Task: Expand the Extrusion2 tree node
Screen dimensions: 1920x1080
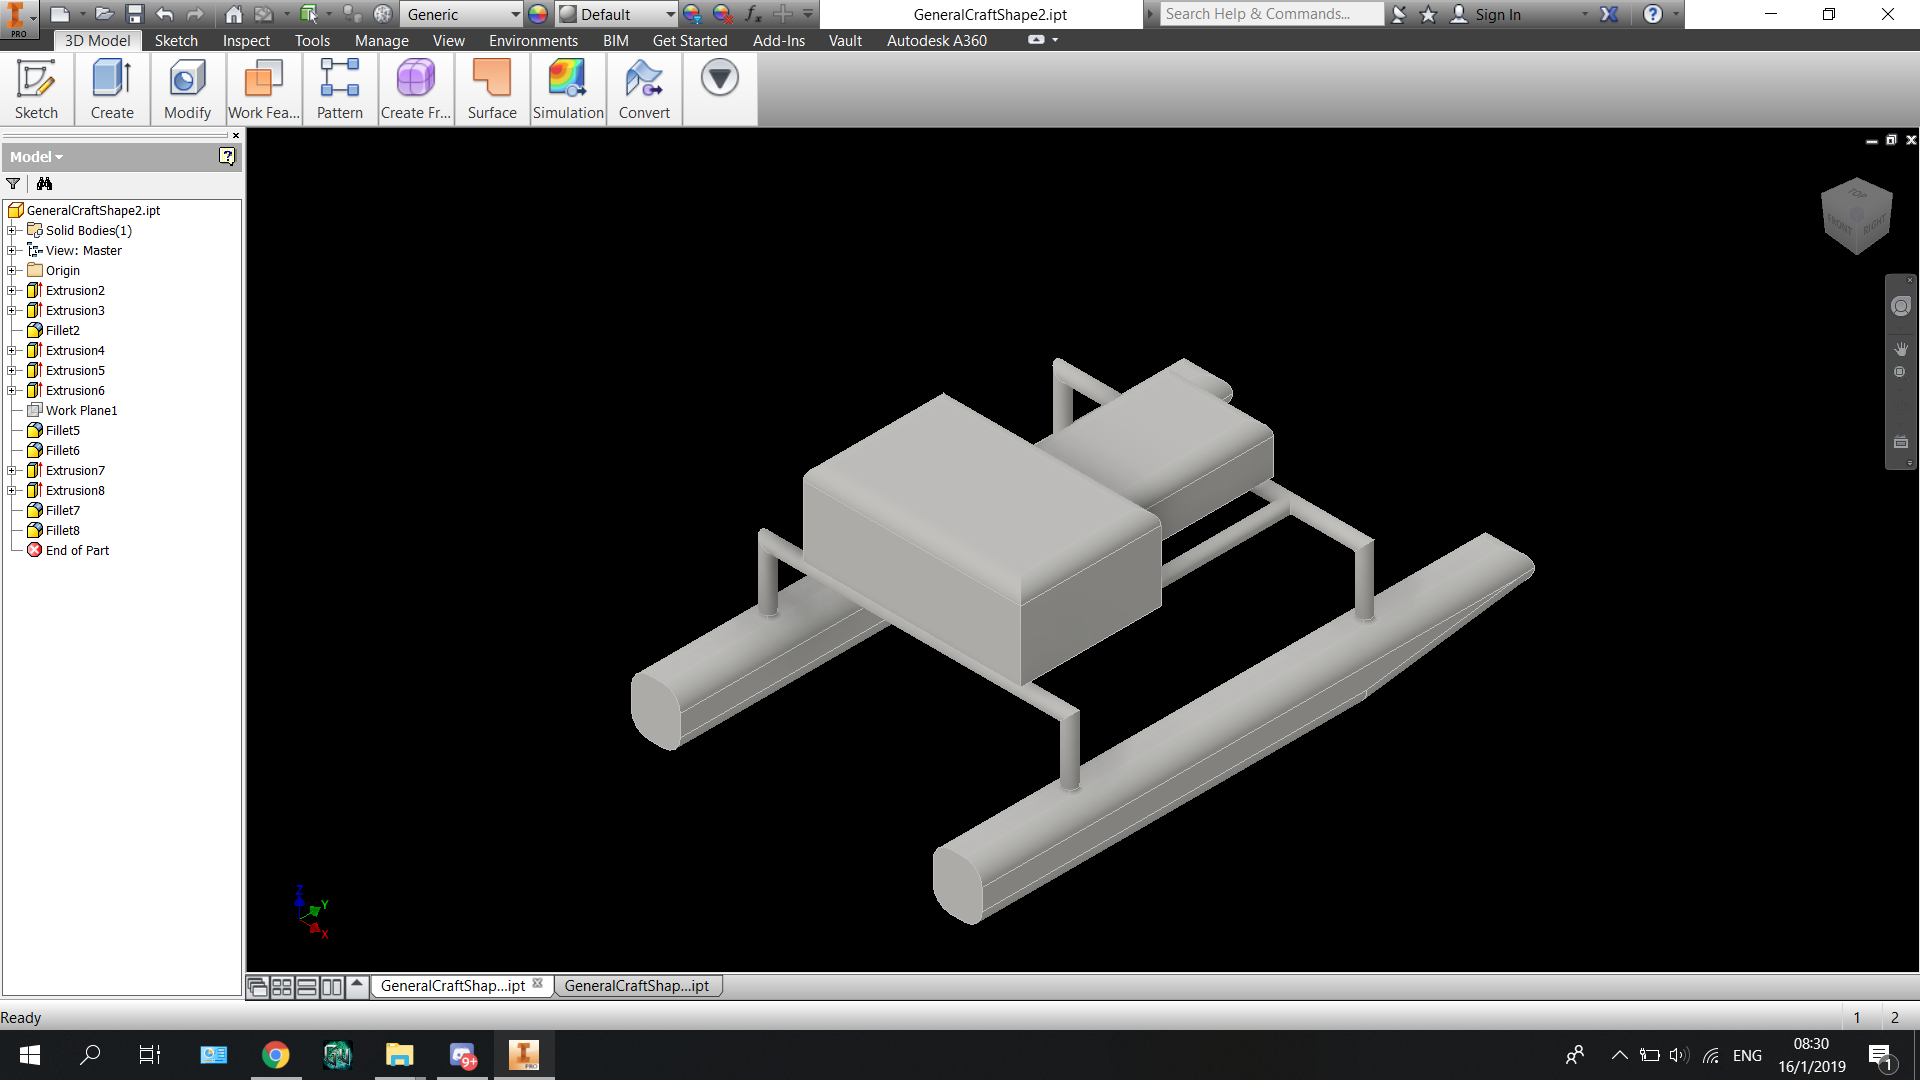Action: (x=12, y=291)
